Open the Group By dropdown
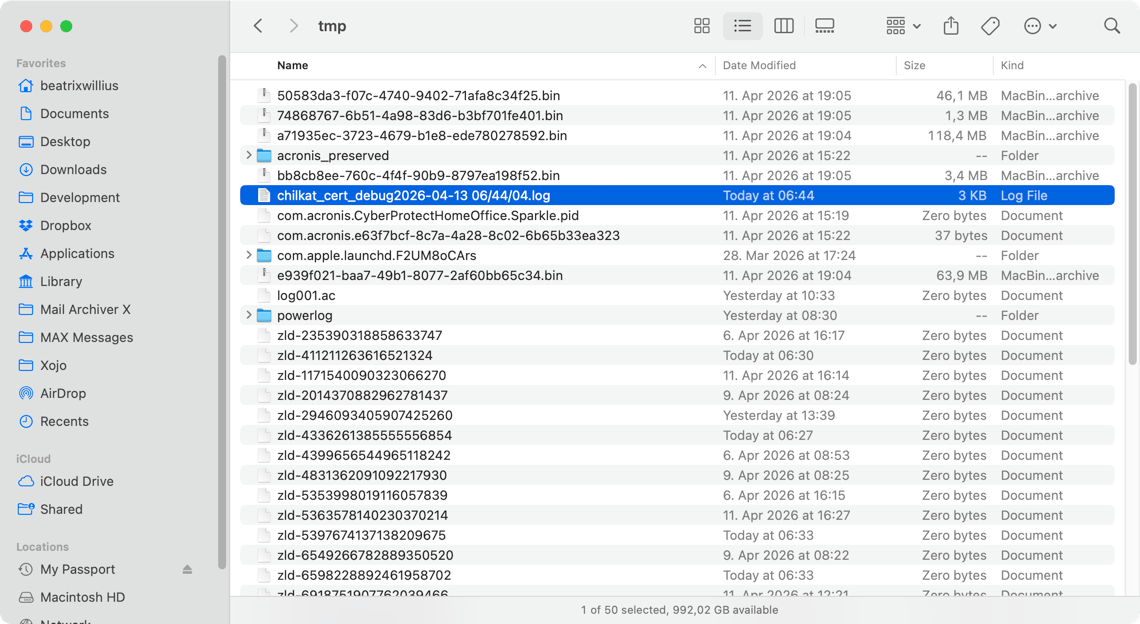The height and width of the screenshot is (624, 1140). (902, 26)
